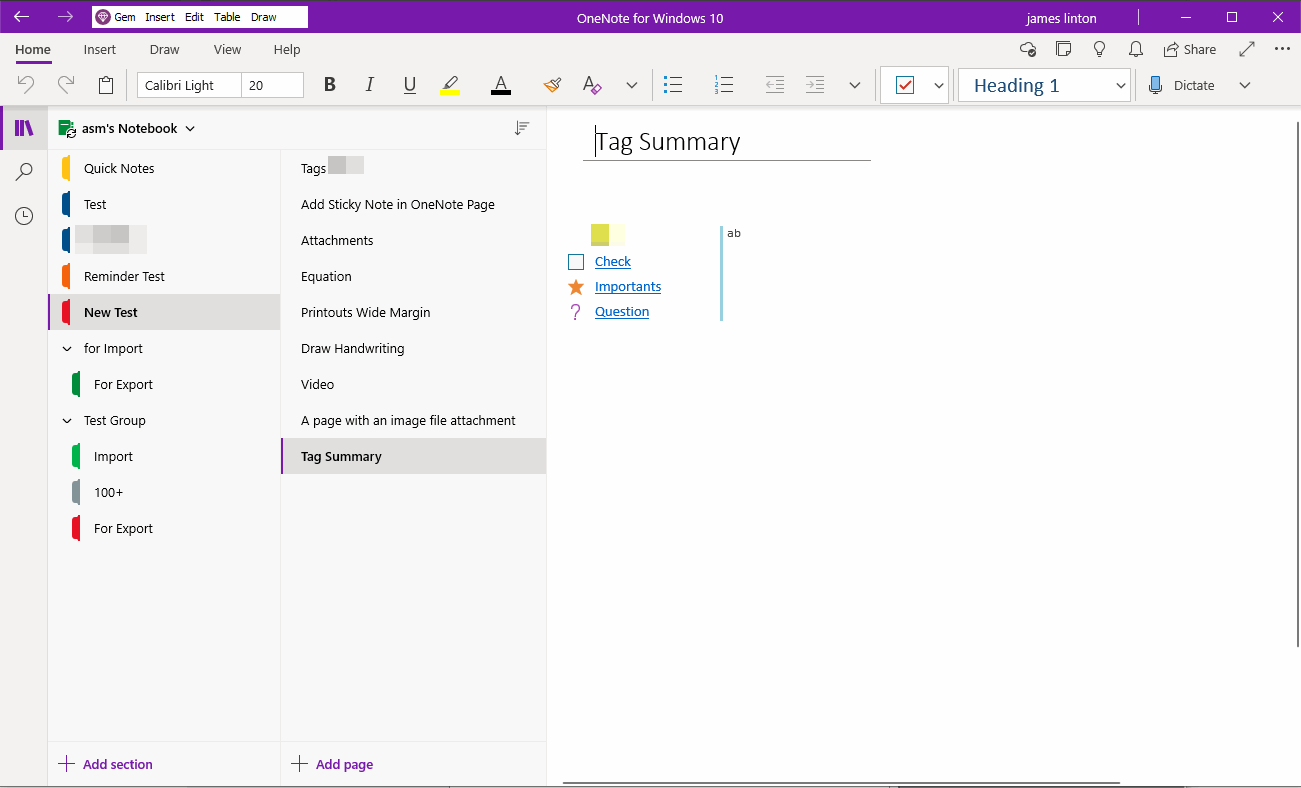Apply Italic formatting
This screenshot has height=788, width=1301.
(369, 85)
